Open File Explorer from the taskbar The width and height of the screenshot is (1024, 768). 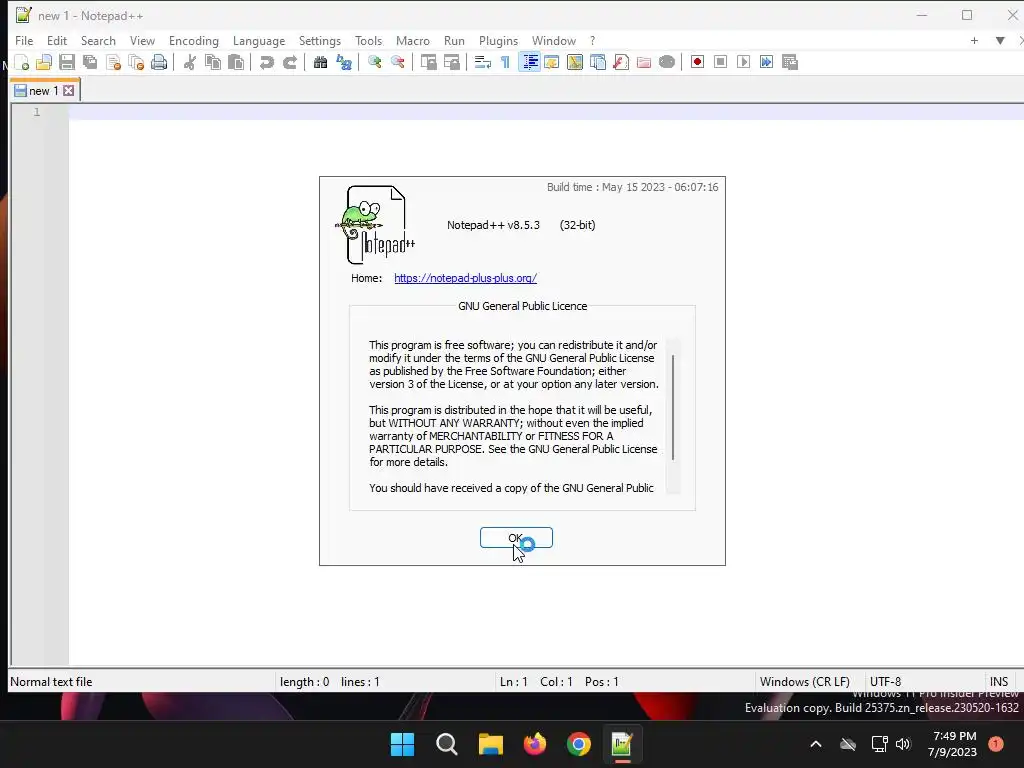coord(490,744)
